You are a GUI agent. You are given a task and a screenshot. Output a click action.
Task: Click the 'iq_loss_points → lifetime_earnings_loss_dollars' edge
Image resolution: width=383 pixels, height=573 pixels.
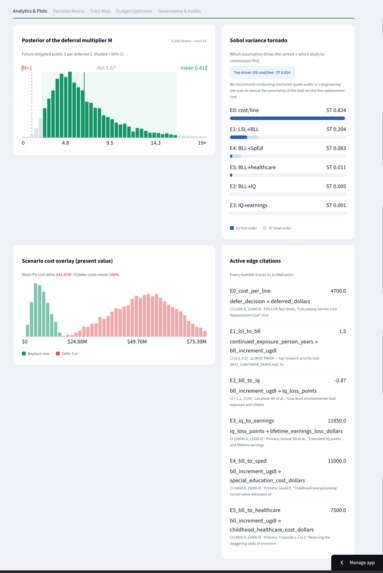coord(286,431)
